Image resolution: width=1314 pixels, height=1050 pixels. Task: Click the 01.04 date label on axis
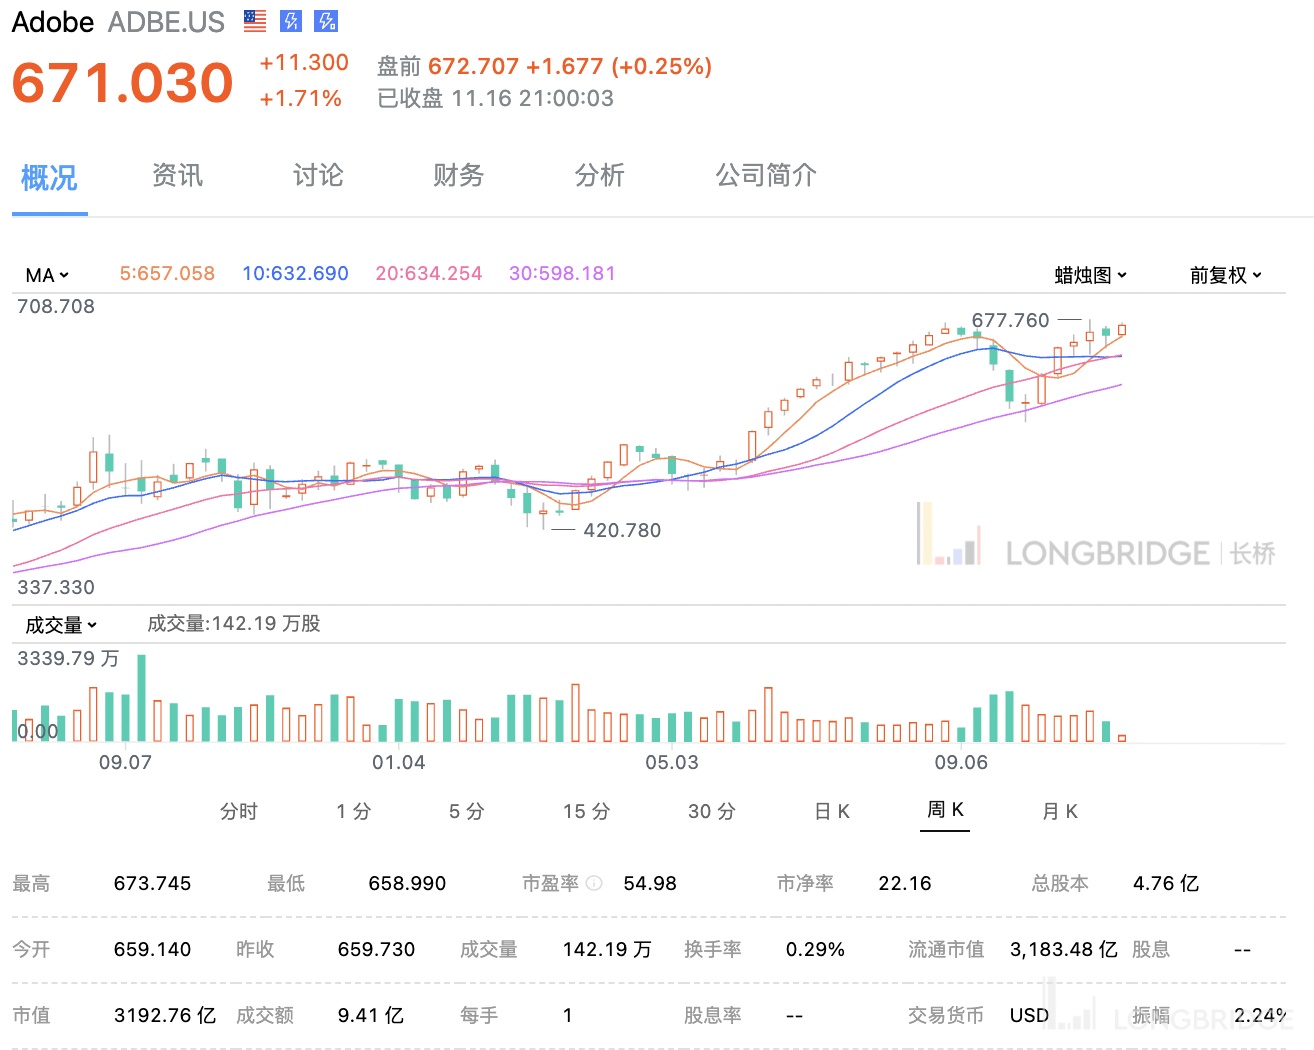398,762
